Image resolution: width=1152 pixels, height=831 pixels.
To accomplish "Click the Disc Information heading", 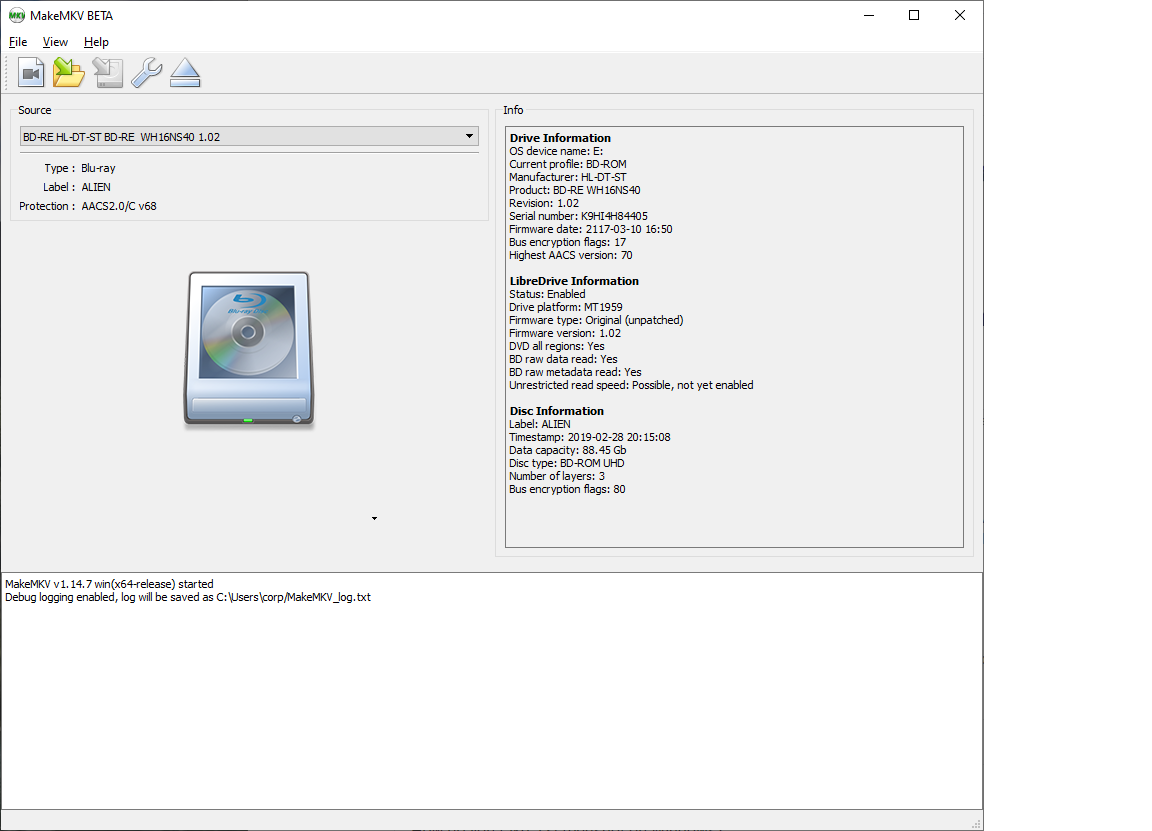I will pyautogui.click(x=556, y=411).
